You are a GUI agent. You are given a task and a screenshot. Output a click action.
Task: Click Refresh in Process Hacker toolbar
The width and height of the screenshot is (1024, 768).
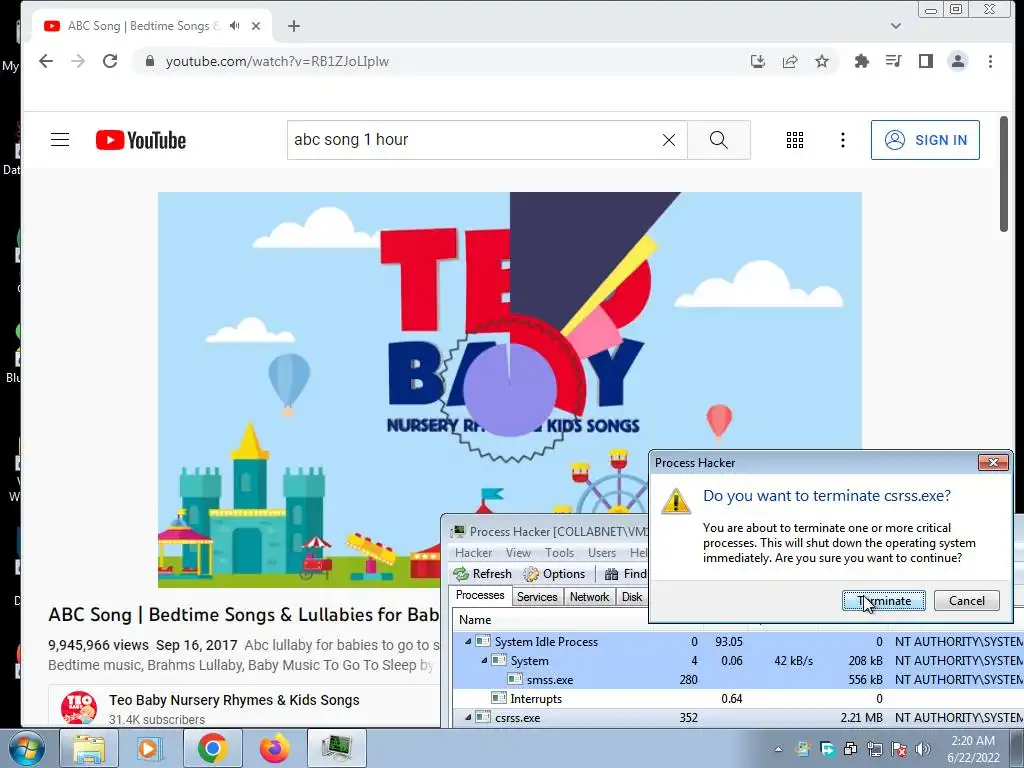(x=483, y=574)
